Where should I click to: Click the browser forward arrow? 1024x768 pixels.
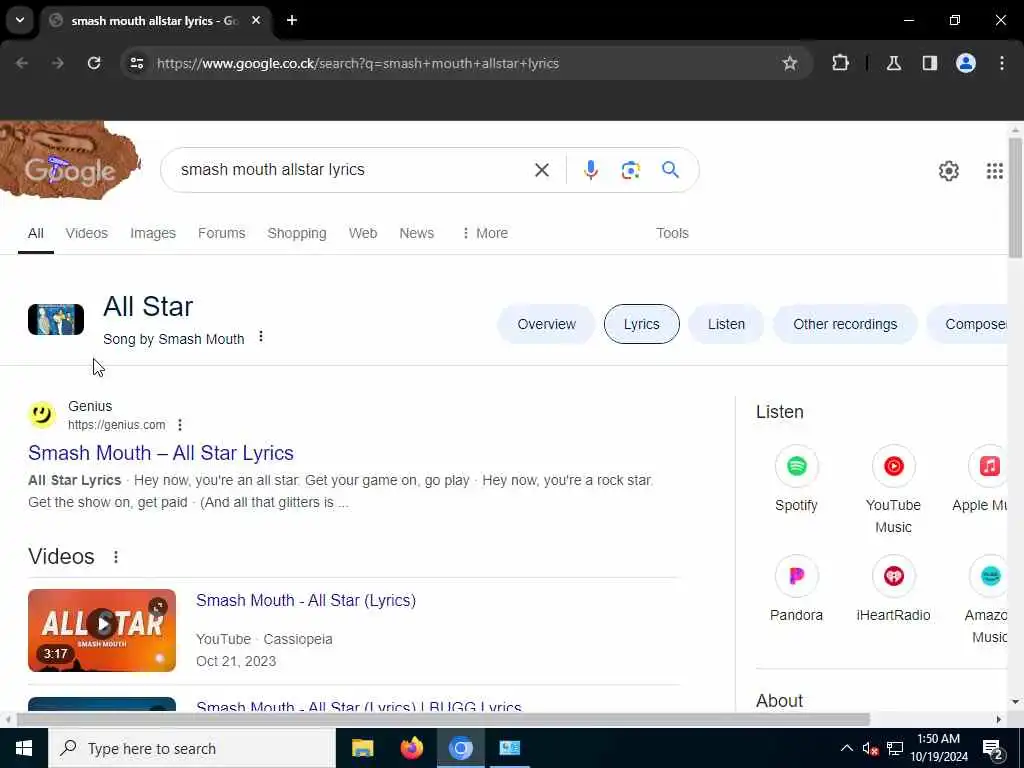[x=58, y=63]
